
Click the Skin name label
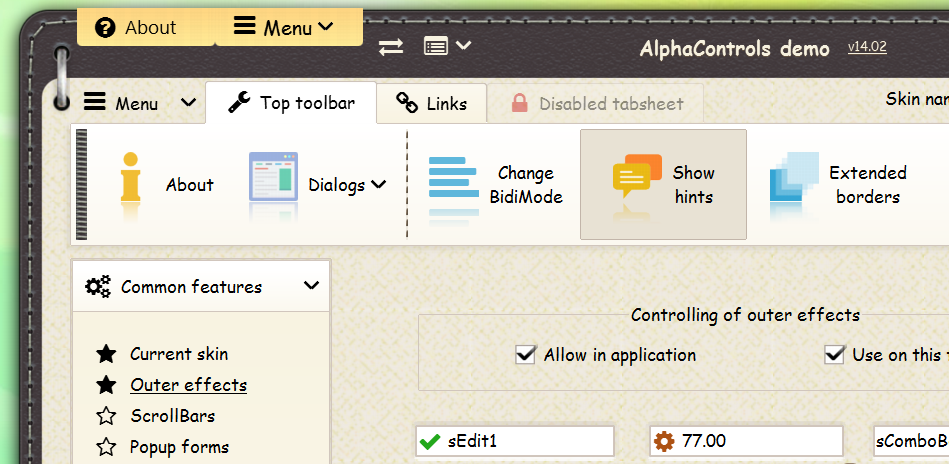coord(917,99)
